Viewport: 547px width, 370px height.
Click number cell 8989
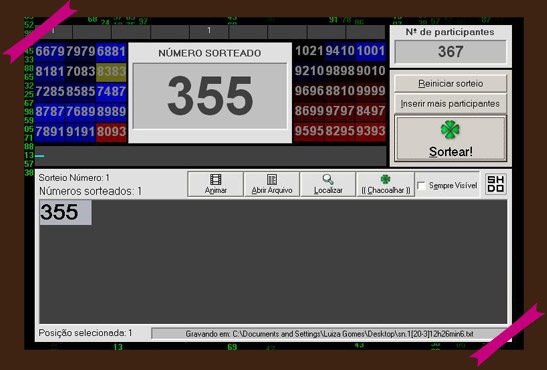[x=111, y=112]
